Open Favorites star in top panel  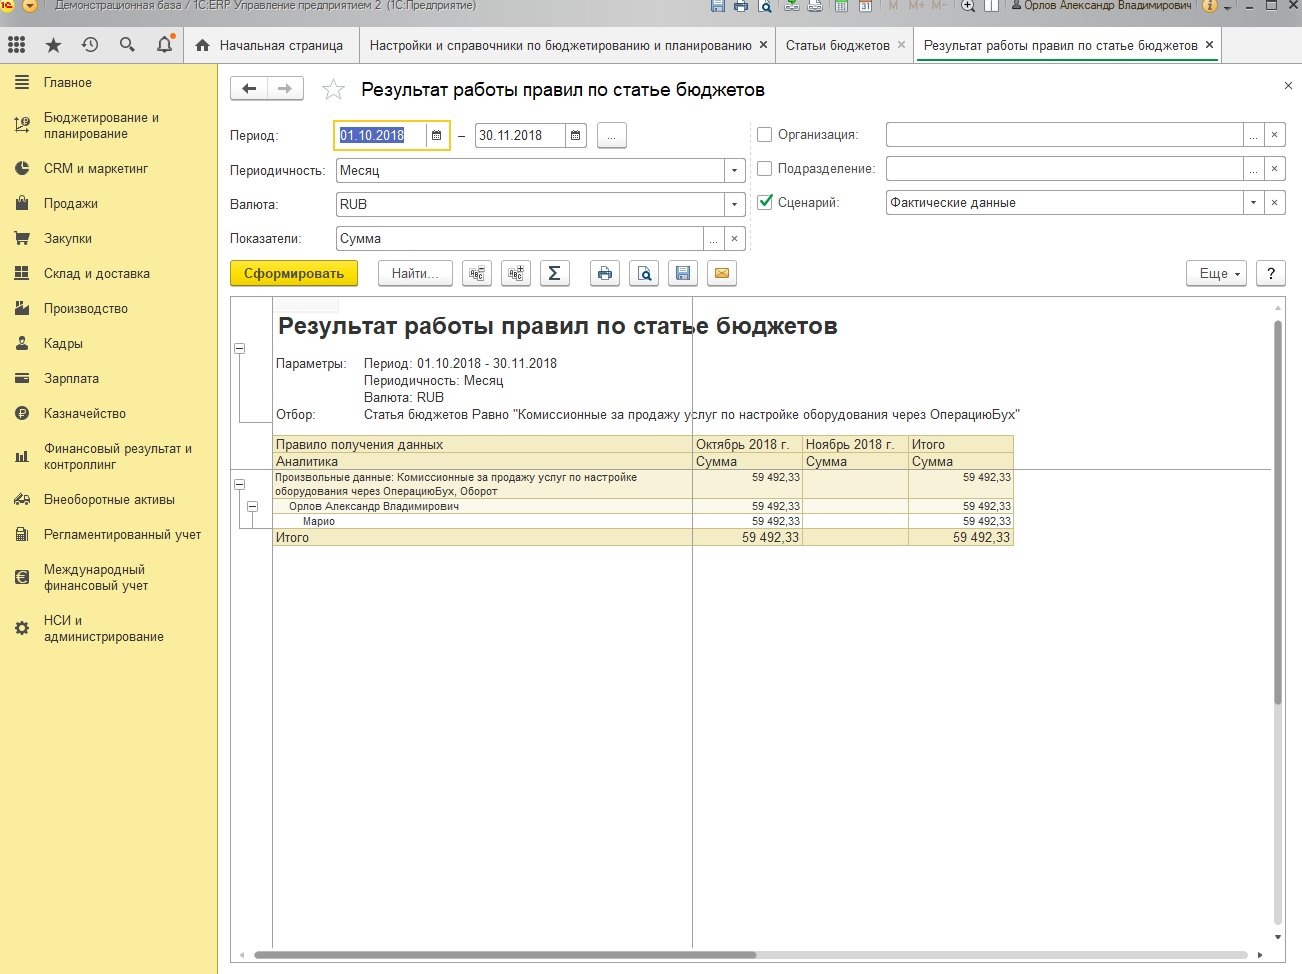pyautogui.click(x=54, y=45)
